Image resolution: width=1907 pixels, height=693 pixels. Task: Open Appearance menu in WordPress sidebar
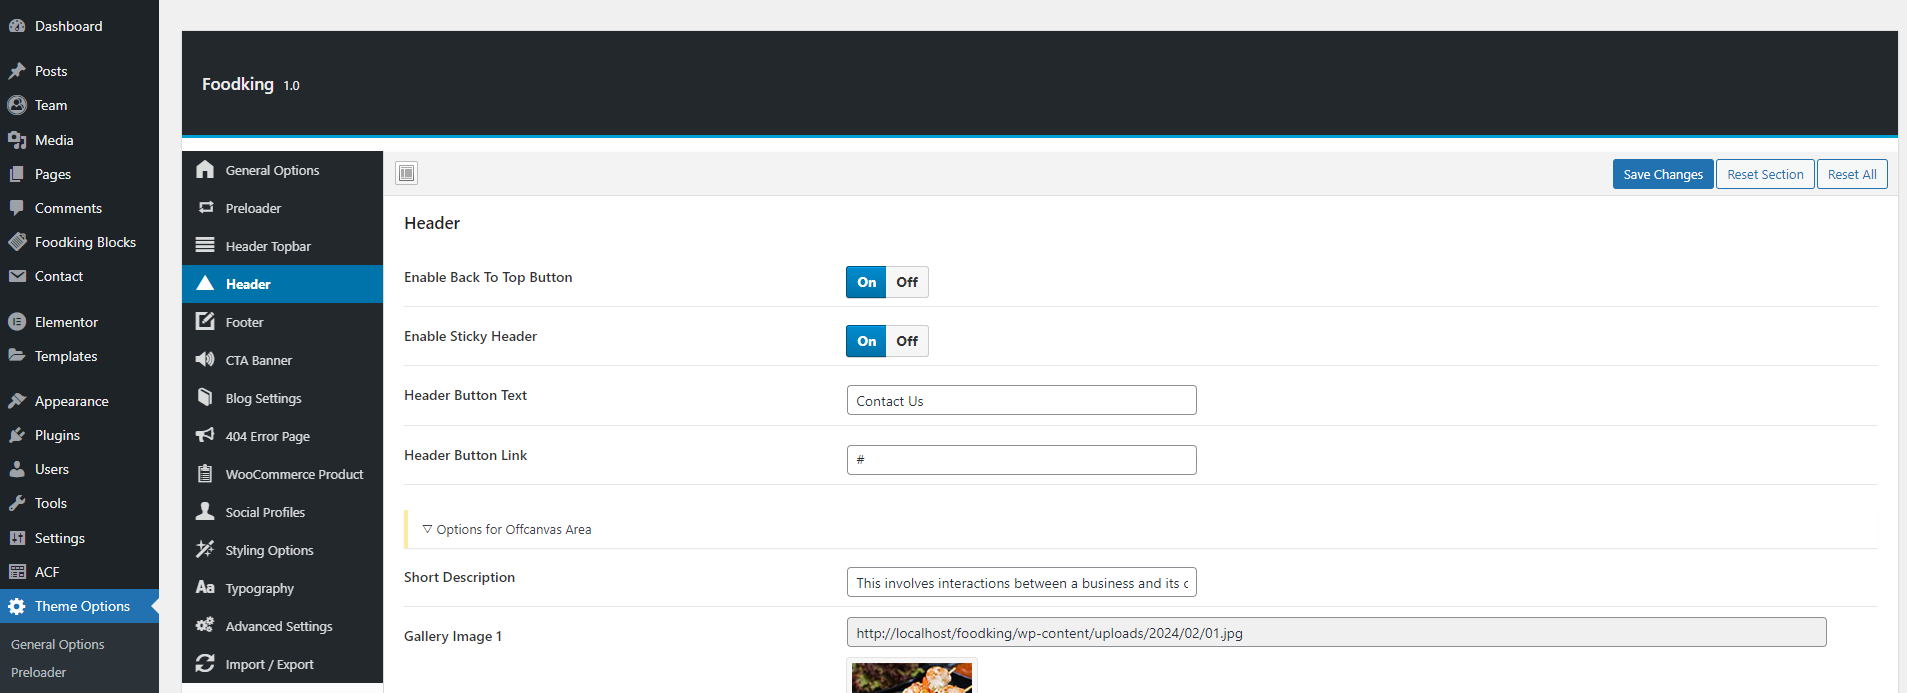click(71, 401)
